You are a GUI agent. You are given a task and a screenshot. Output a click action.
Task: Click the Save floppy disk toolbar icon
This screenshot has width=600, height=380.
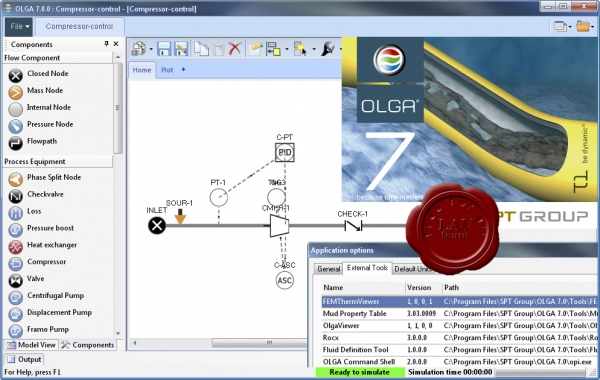164,49
